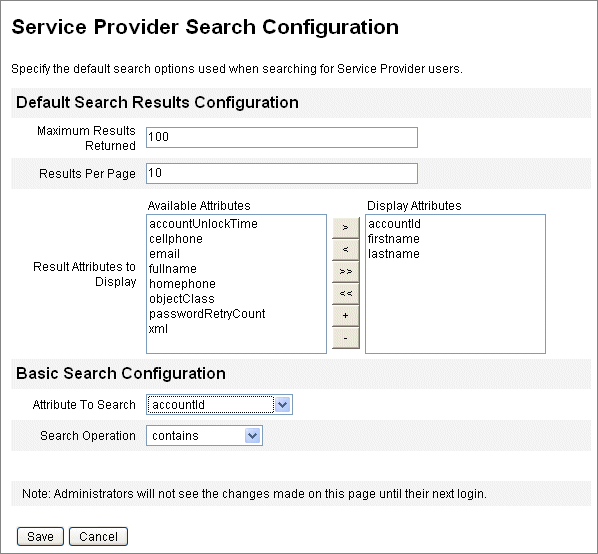
Task: Select lastname in Display Attributes list
Action: (x=394, y=254)
